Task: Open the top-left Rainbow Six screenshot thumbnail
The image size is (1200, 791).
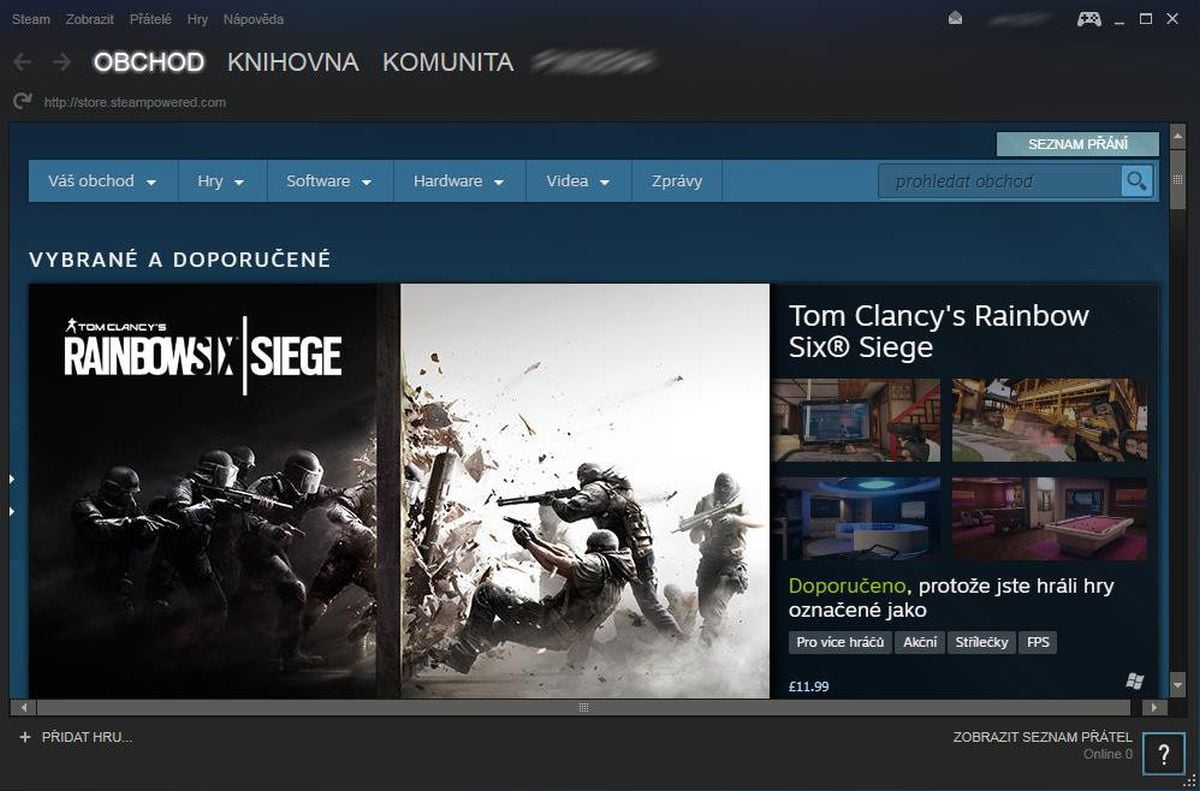Action: click(x=856, y=419)
